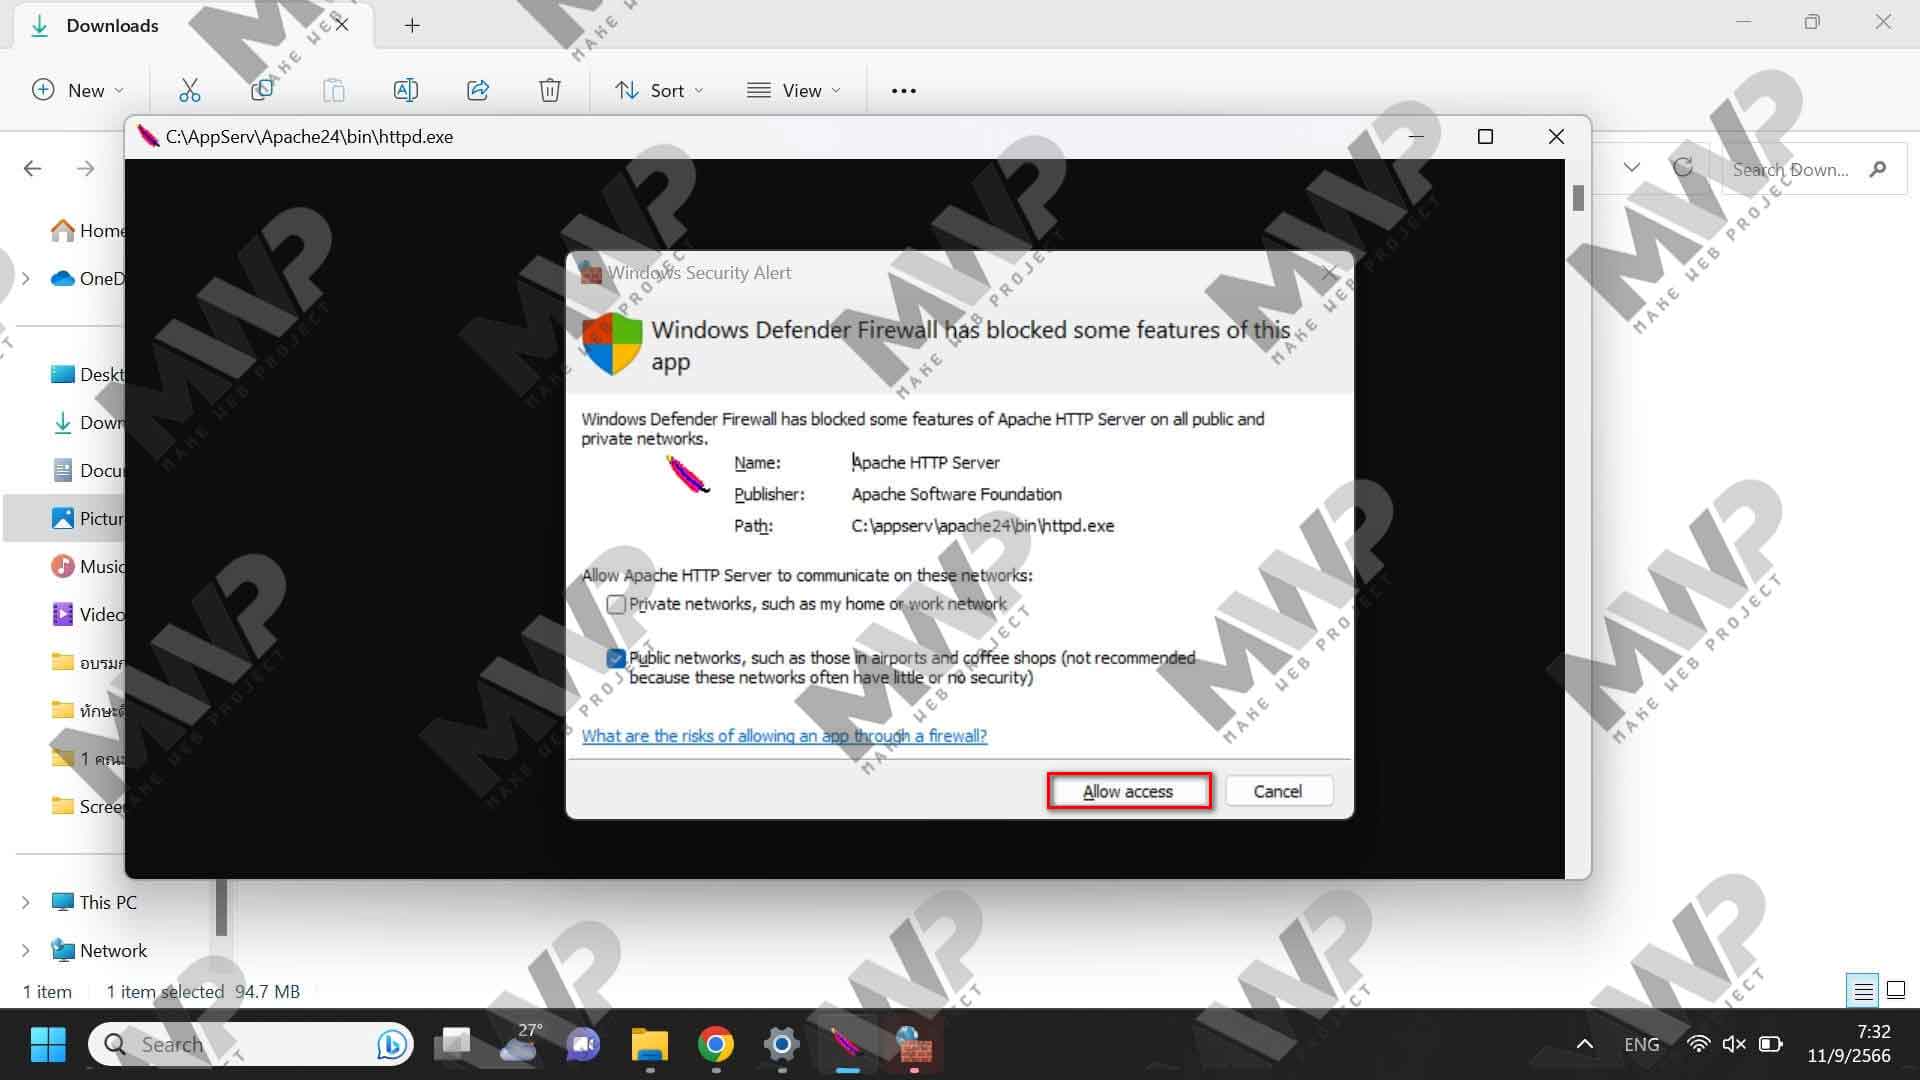Select This PC in the navigation pane
Viewport: 1920px width, 1080px height.
coord(94,902)
